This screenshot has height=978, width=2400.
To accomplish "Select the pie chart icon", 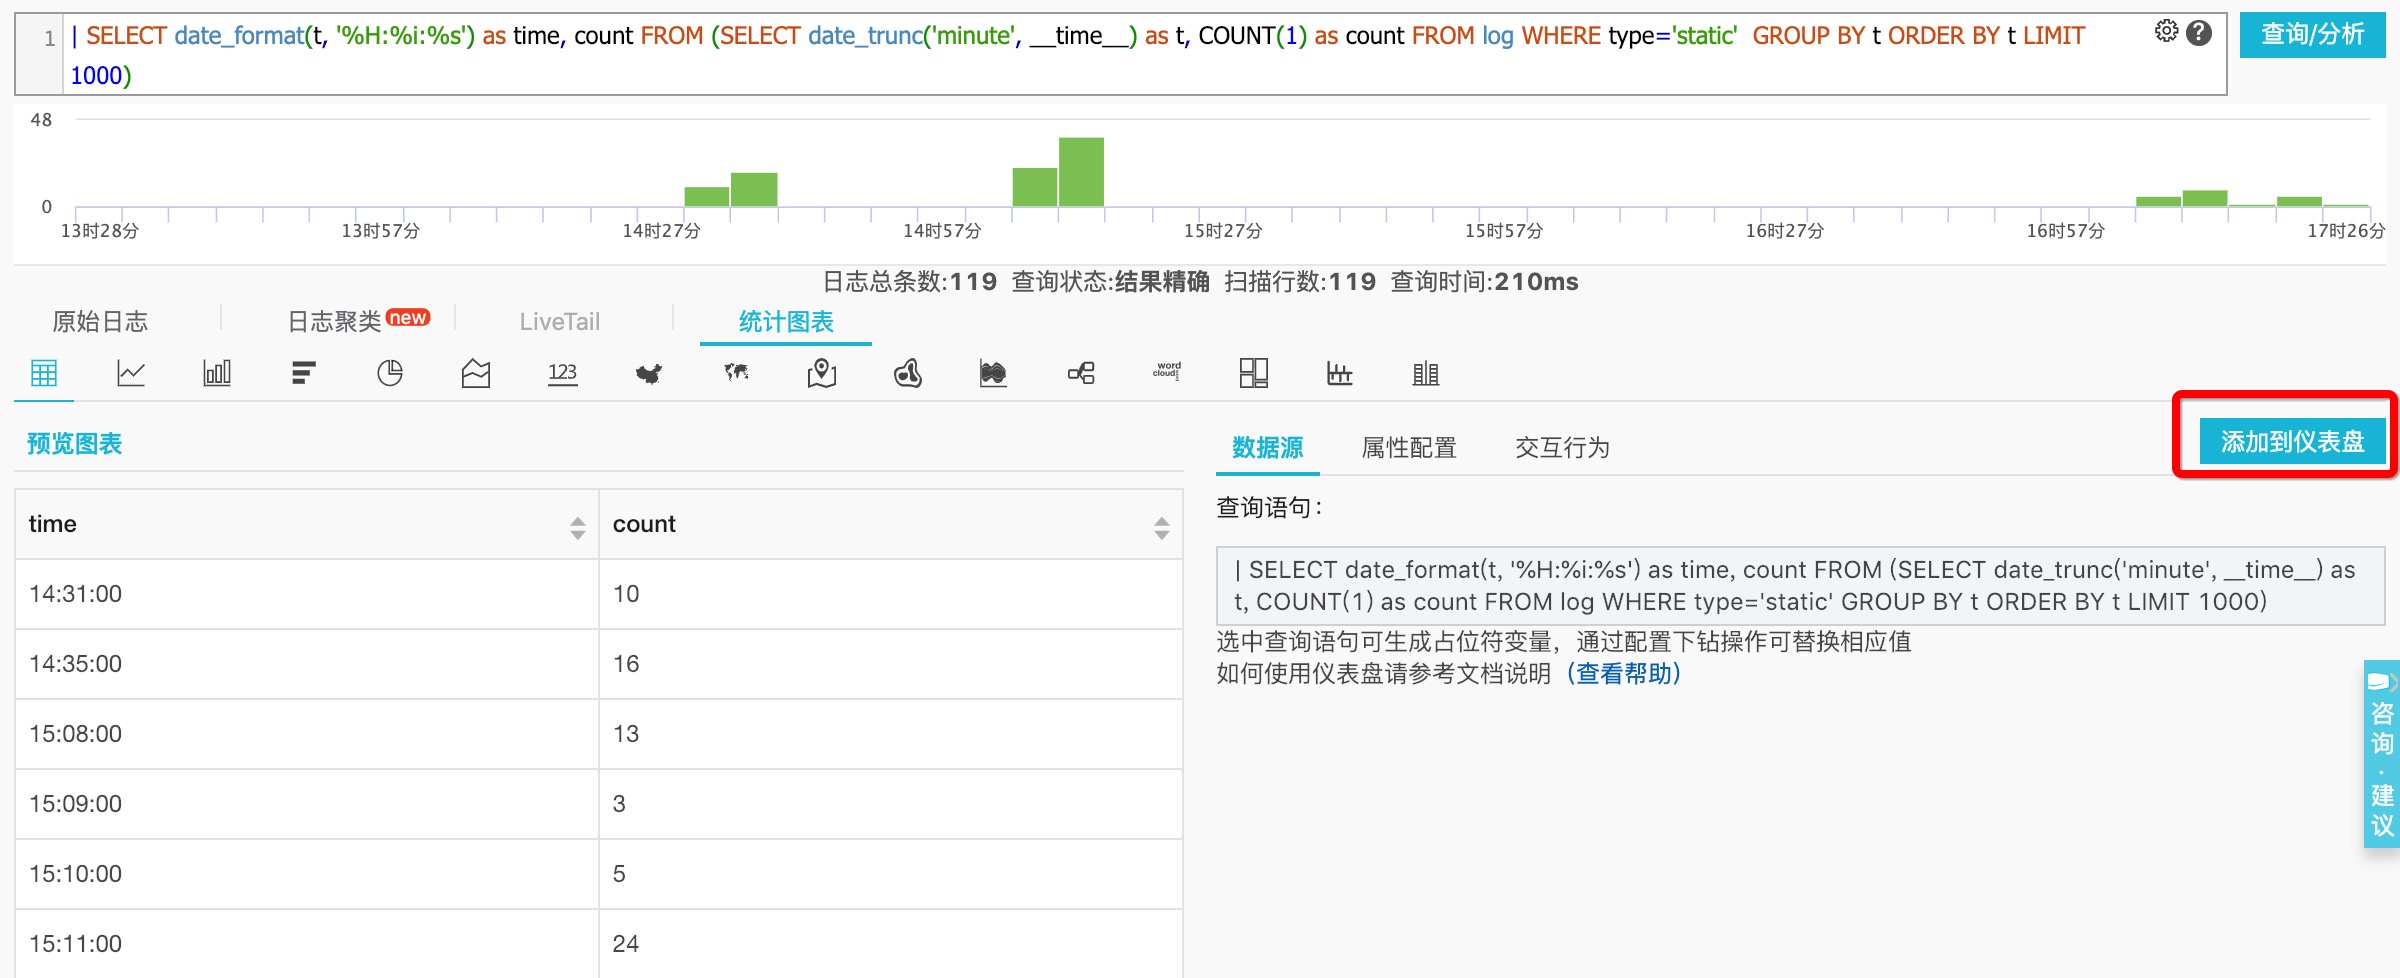I will pos(390,373).
